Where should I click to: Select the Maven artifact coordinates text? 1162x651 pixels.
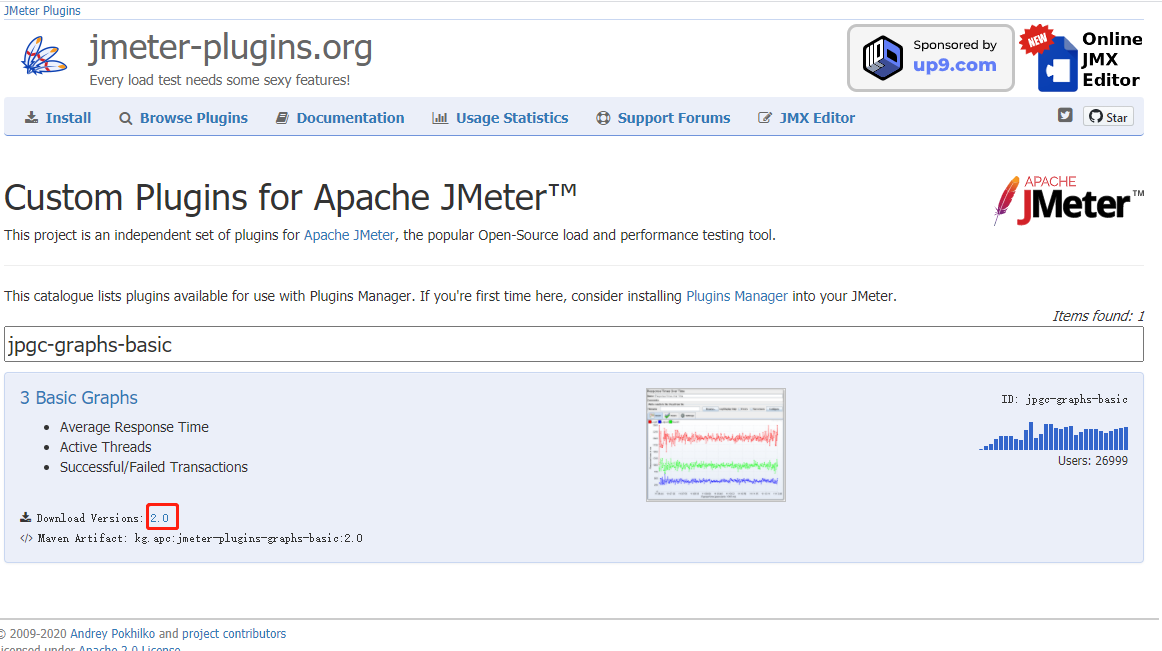click(x=248, y=538)
